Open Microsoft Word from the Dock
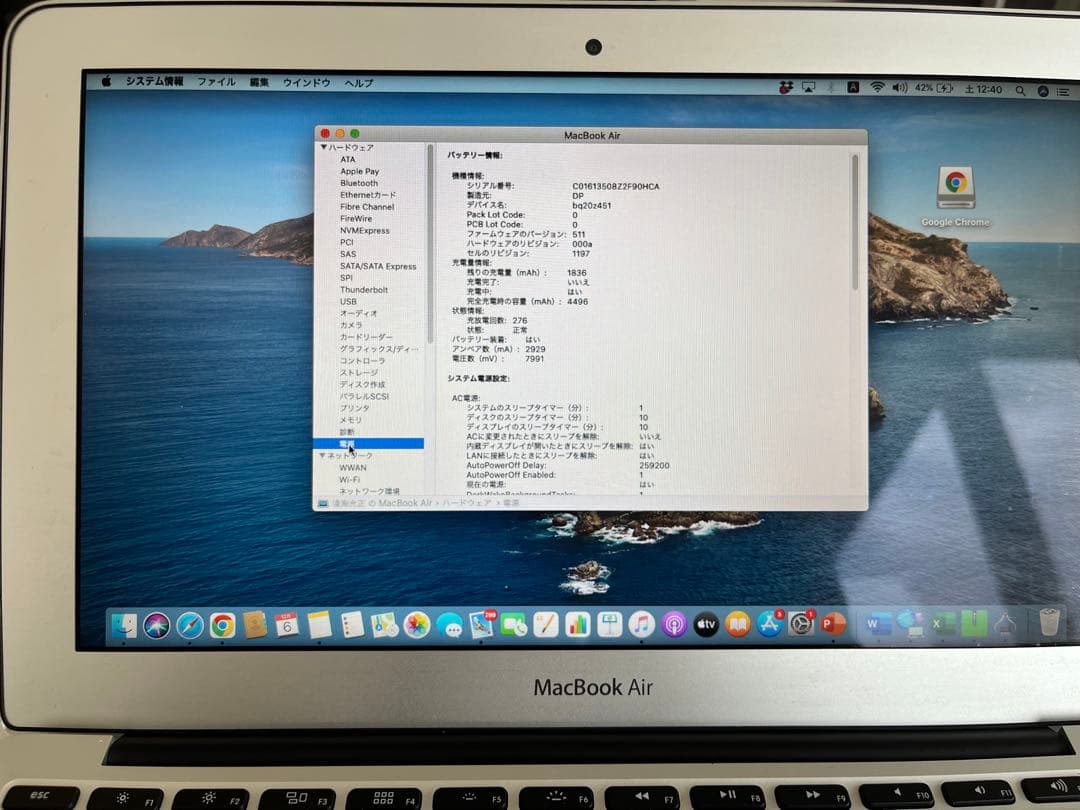Viewport: 1080px width, 810px height. pyautogui.click(x=877, y=623)
